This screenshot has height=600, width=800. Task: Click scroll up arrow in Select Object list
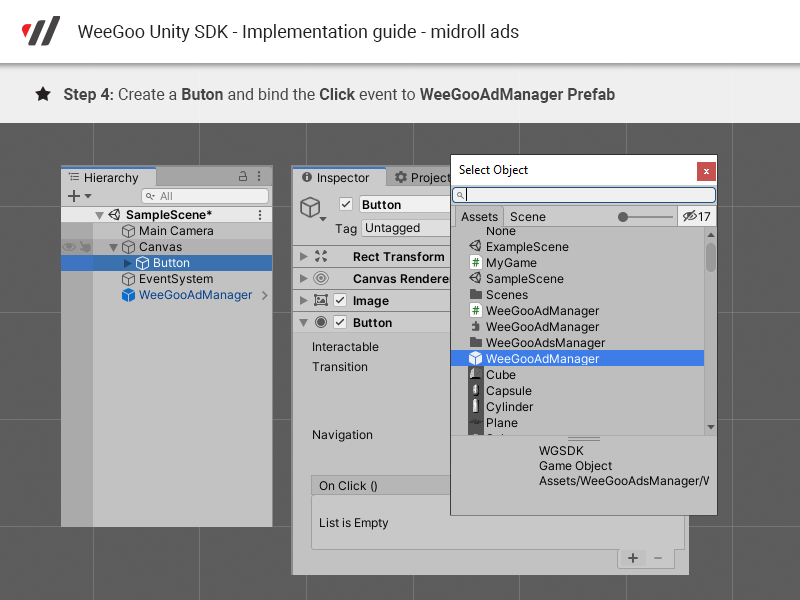point(711,235)
